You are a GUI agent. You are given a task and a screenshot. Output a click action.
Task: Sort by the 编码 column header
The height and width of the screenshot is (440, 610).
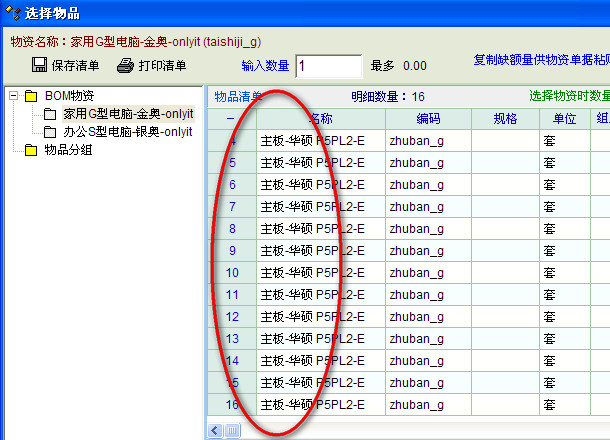428,119
